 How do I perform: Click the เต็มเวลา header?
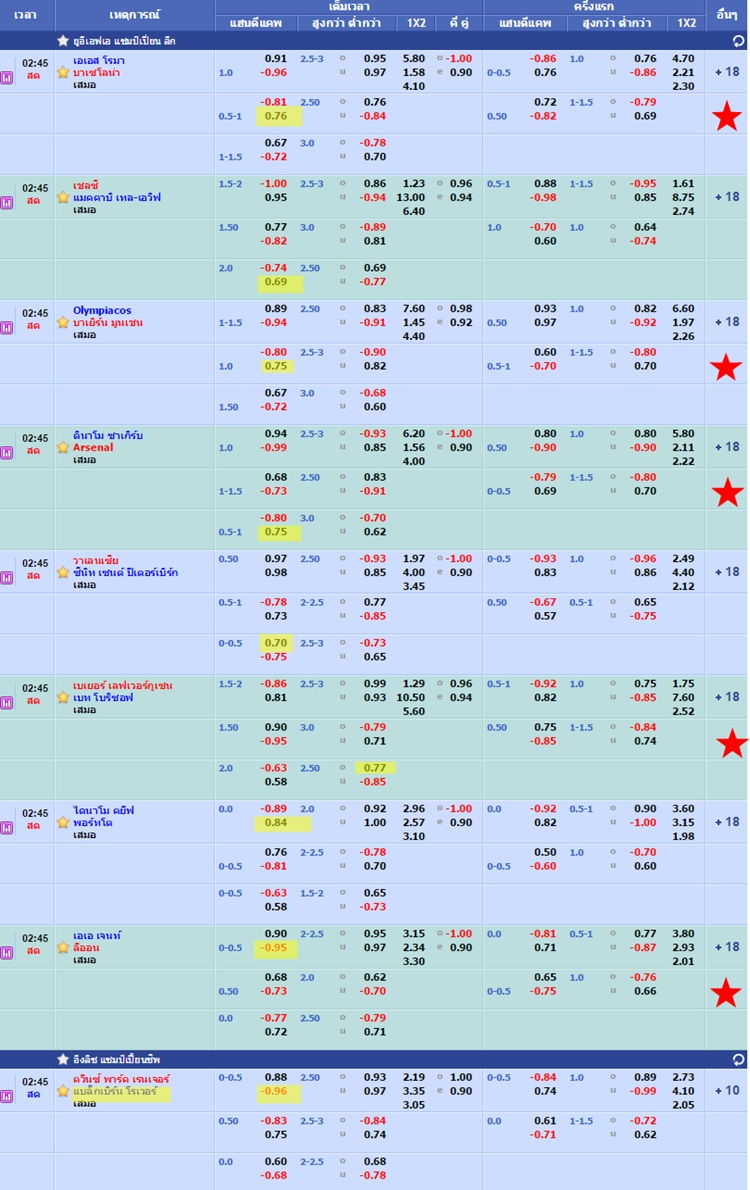[348, 7]
